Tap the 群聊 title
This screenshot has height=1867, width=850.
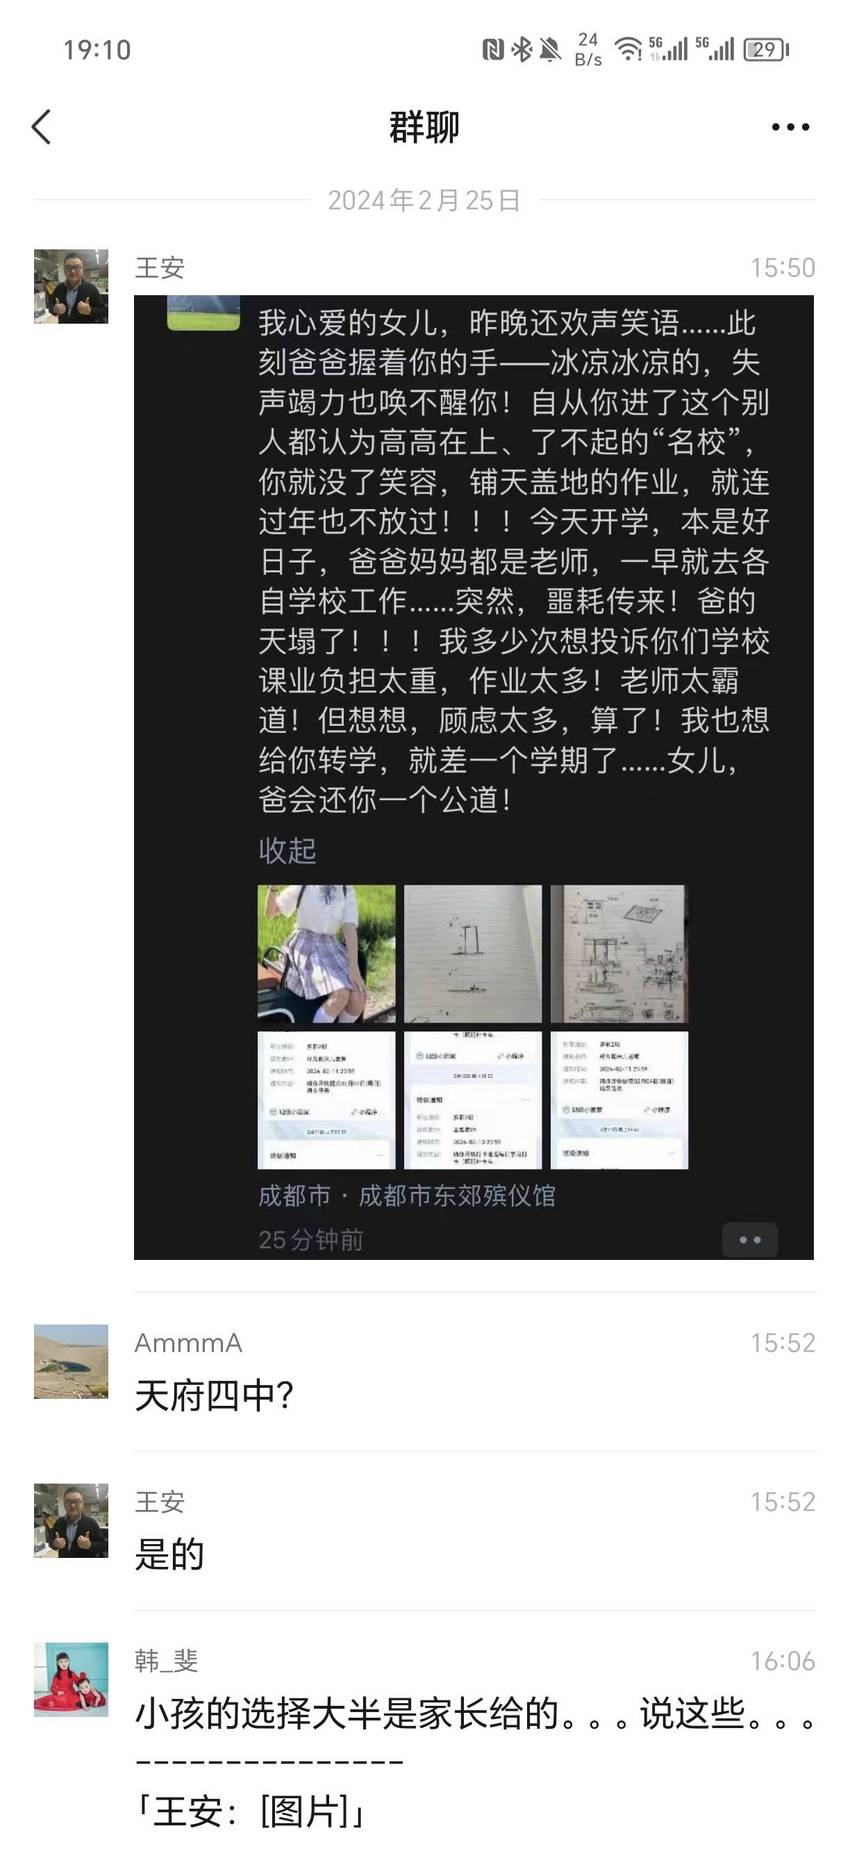pyautogui.click(x=424, y=127)
